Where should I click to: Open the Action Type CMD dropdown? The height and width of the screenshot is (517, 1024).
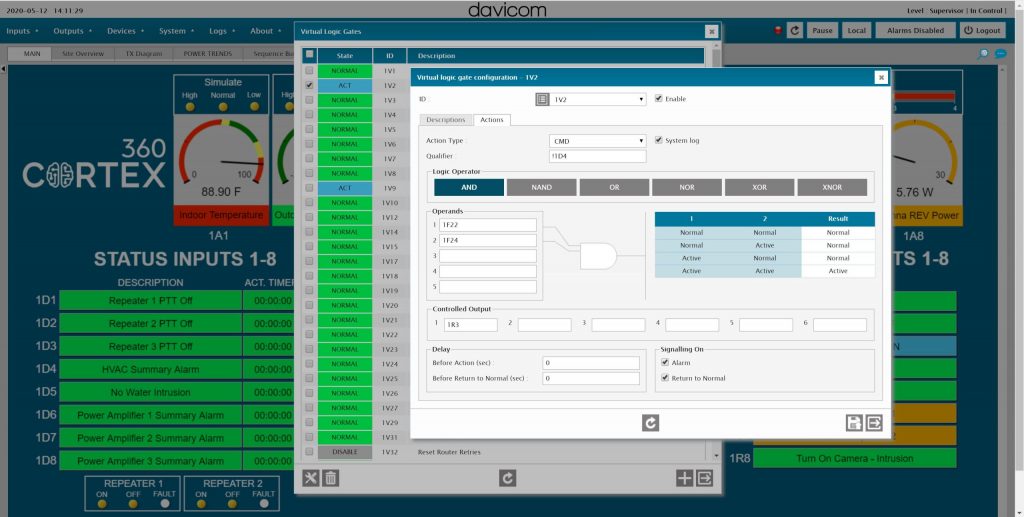[x=597, y=141]
